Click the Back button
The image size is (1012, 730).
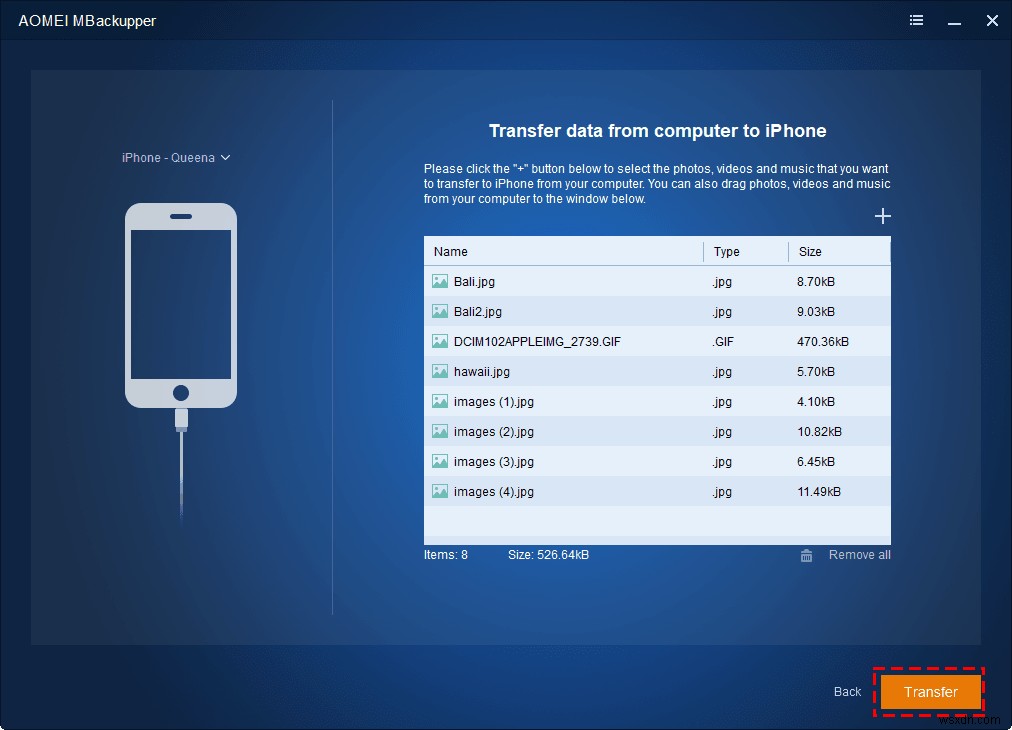point(846,691)
